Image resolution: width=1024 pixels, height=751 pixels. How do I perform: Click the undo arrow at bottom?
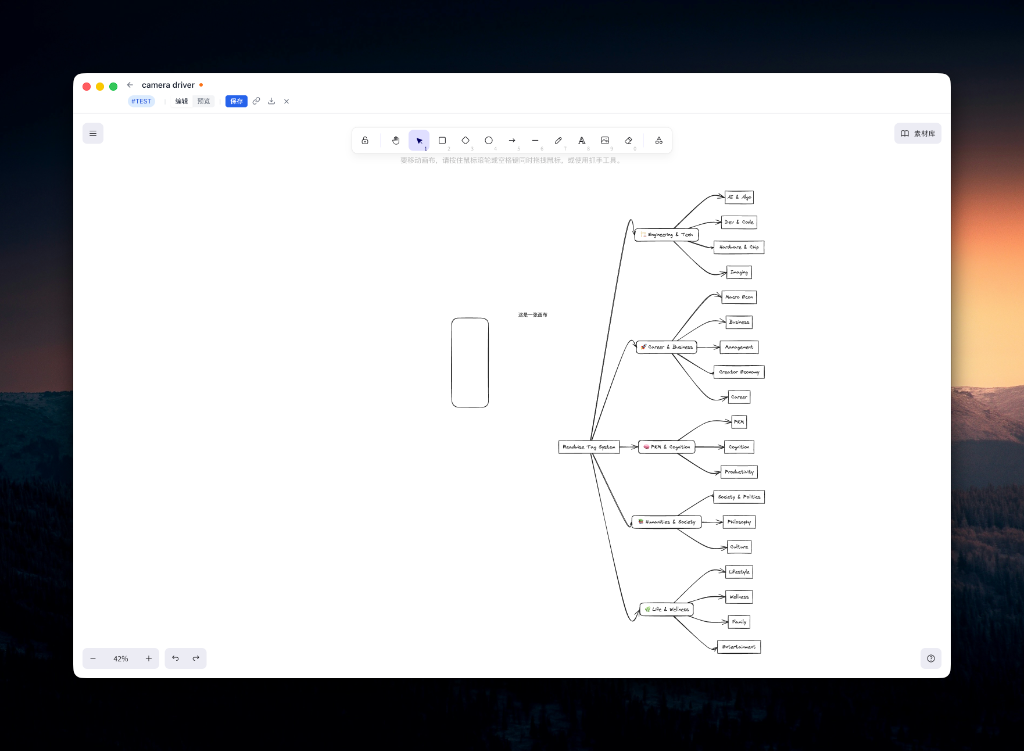pos(176,658)
